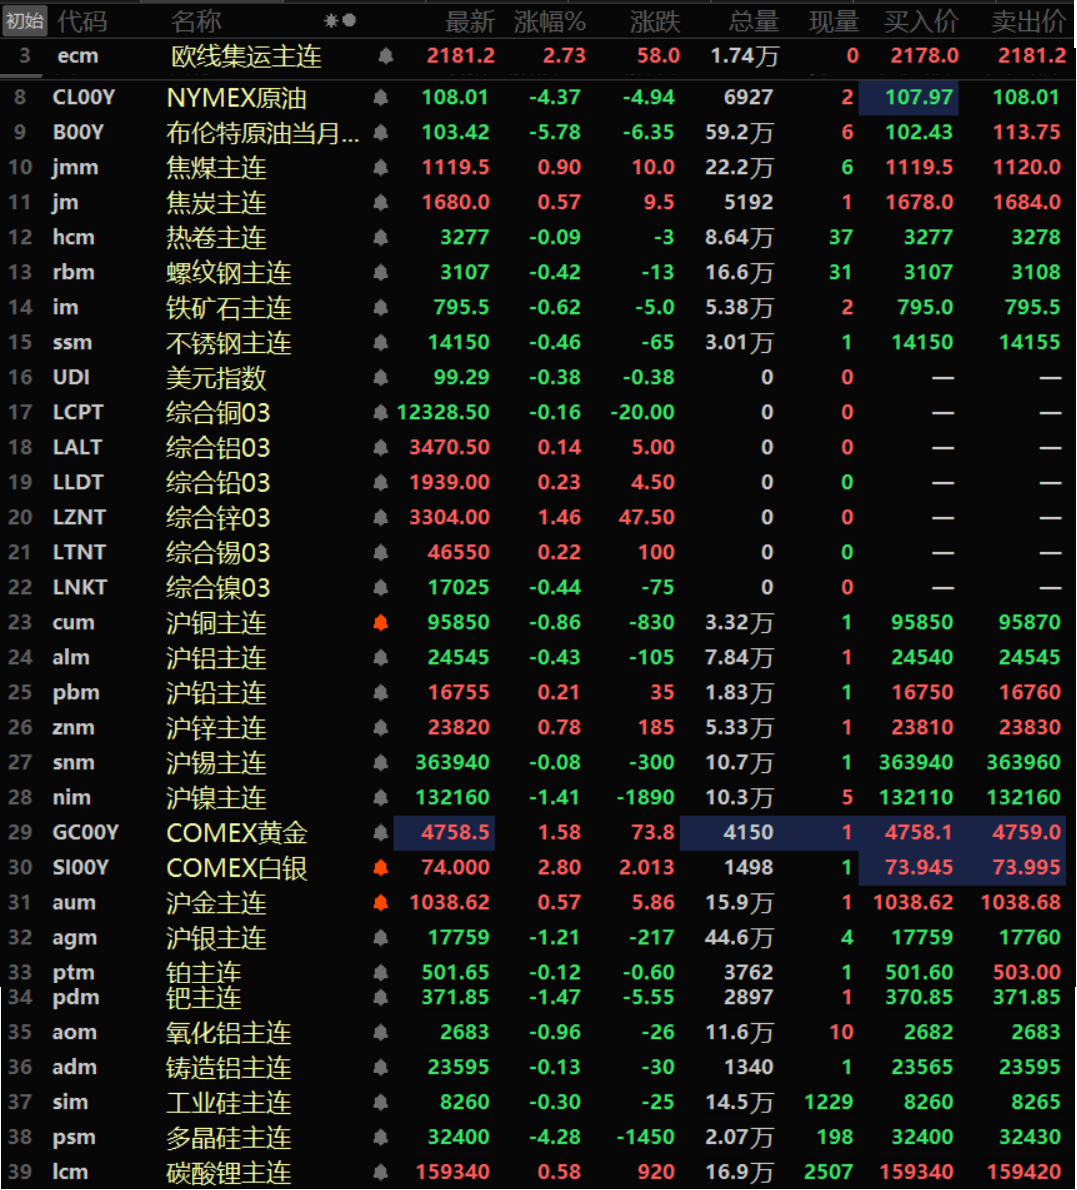Toggle the orange alert bell for COMEX白银
This screenshot has width=1077, height=1190.
380,867
